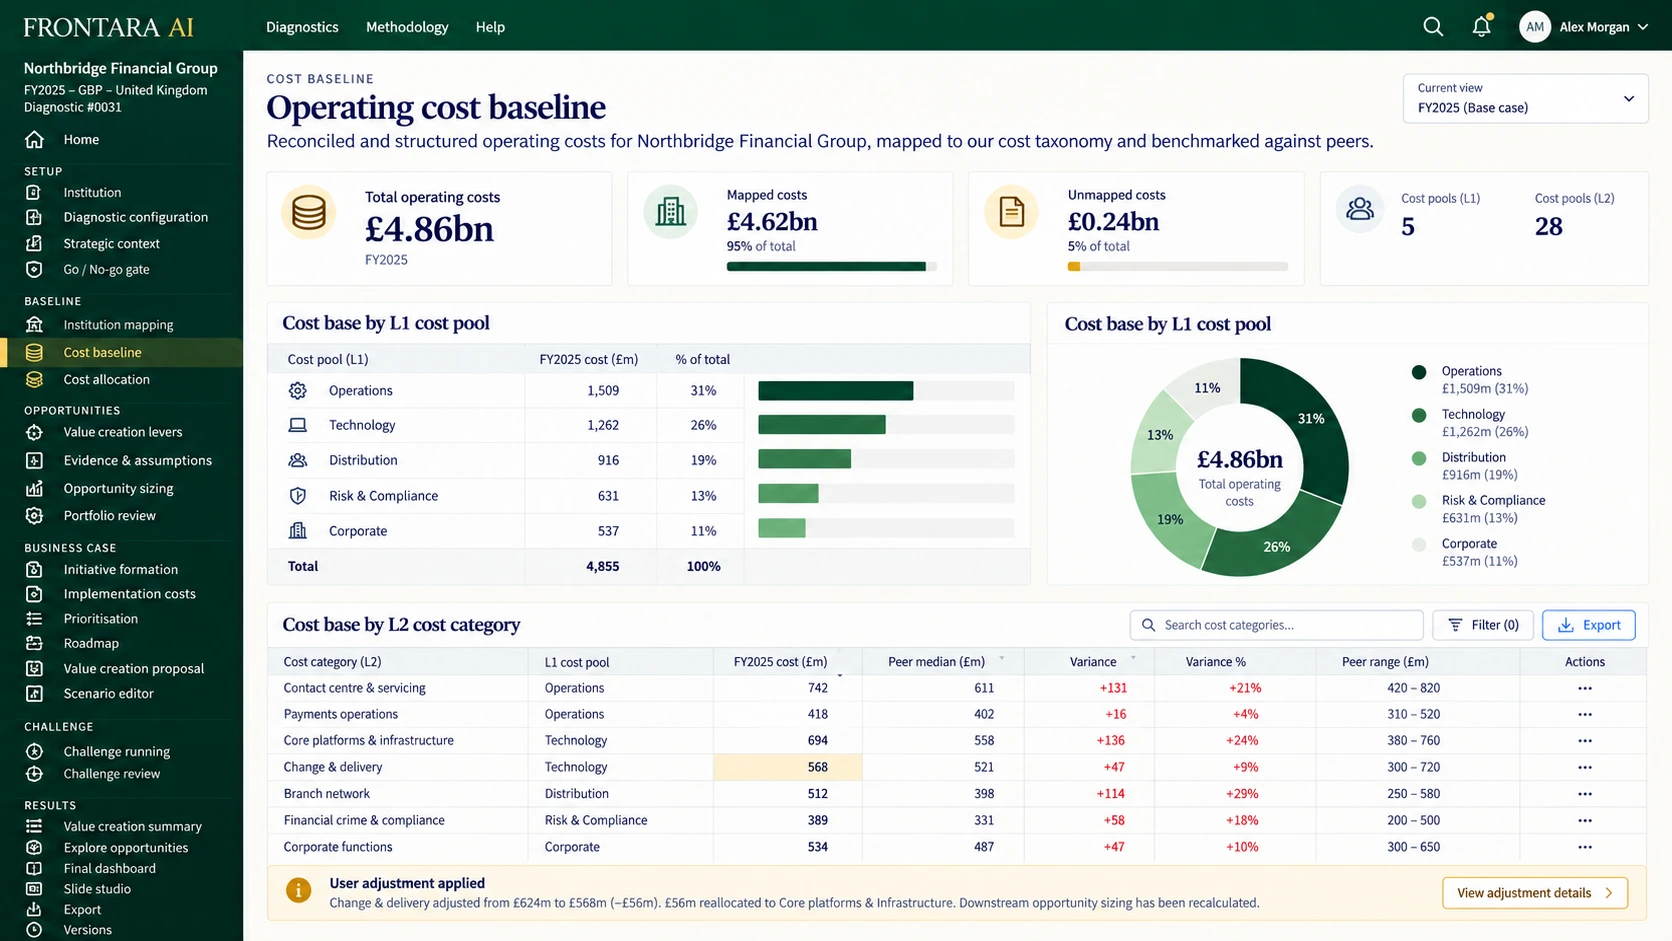Click the Portfolio review icon
This screenshot has width=1672, height=941.
[x=34, y=516]
